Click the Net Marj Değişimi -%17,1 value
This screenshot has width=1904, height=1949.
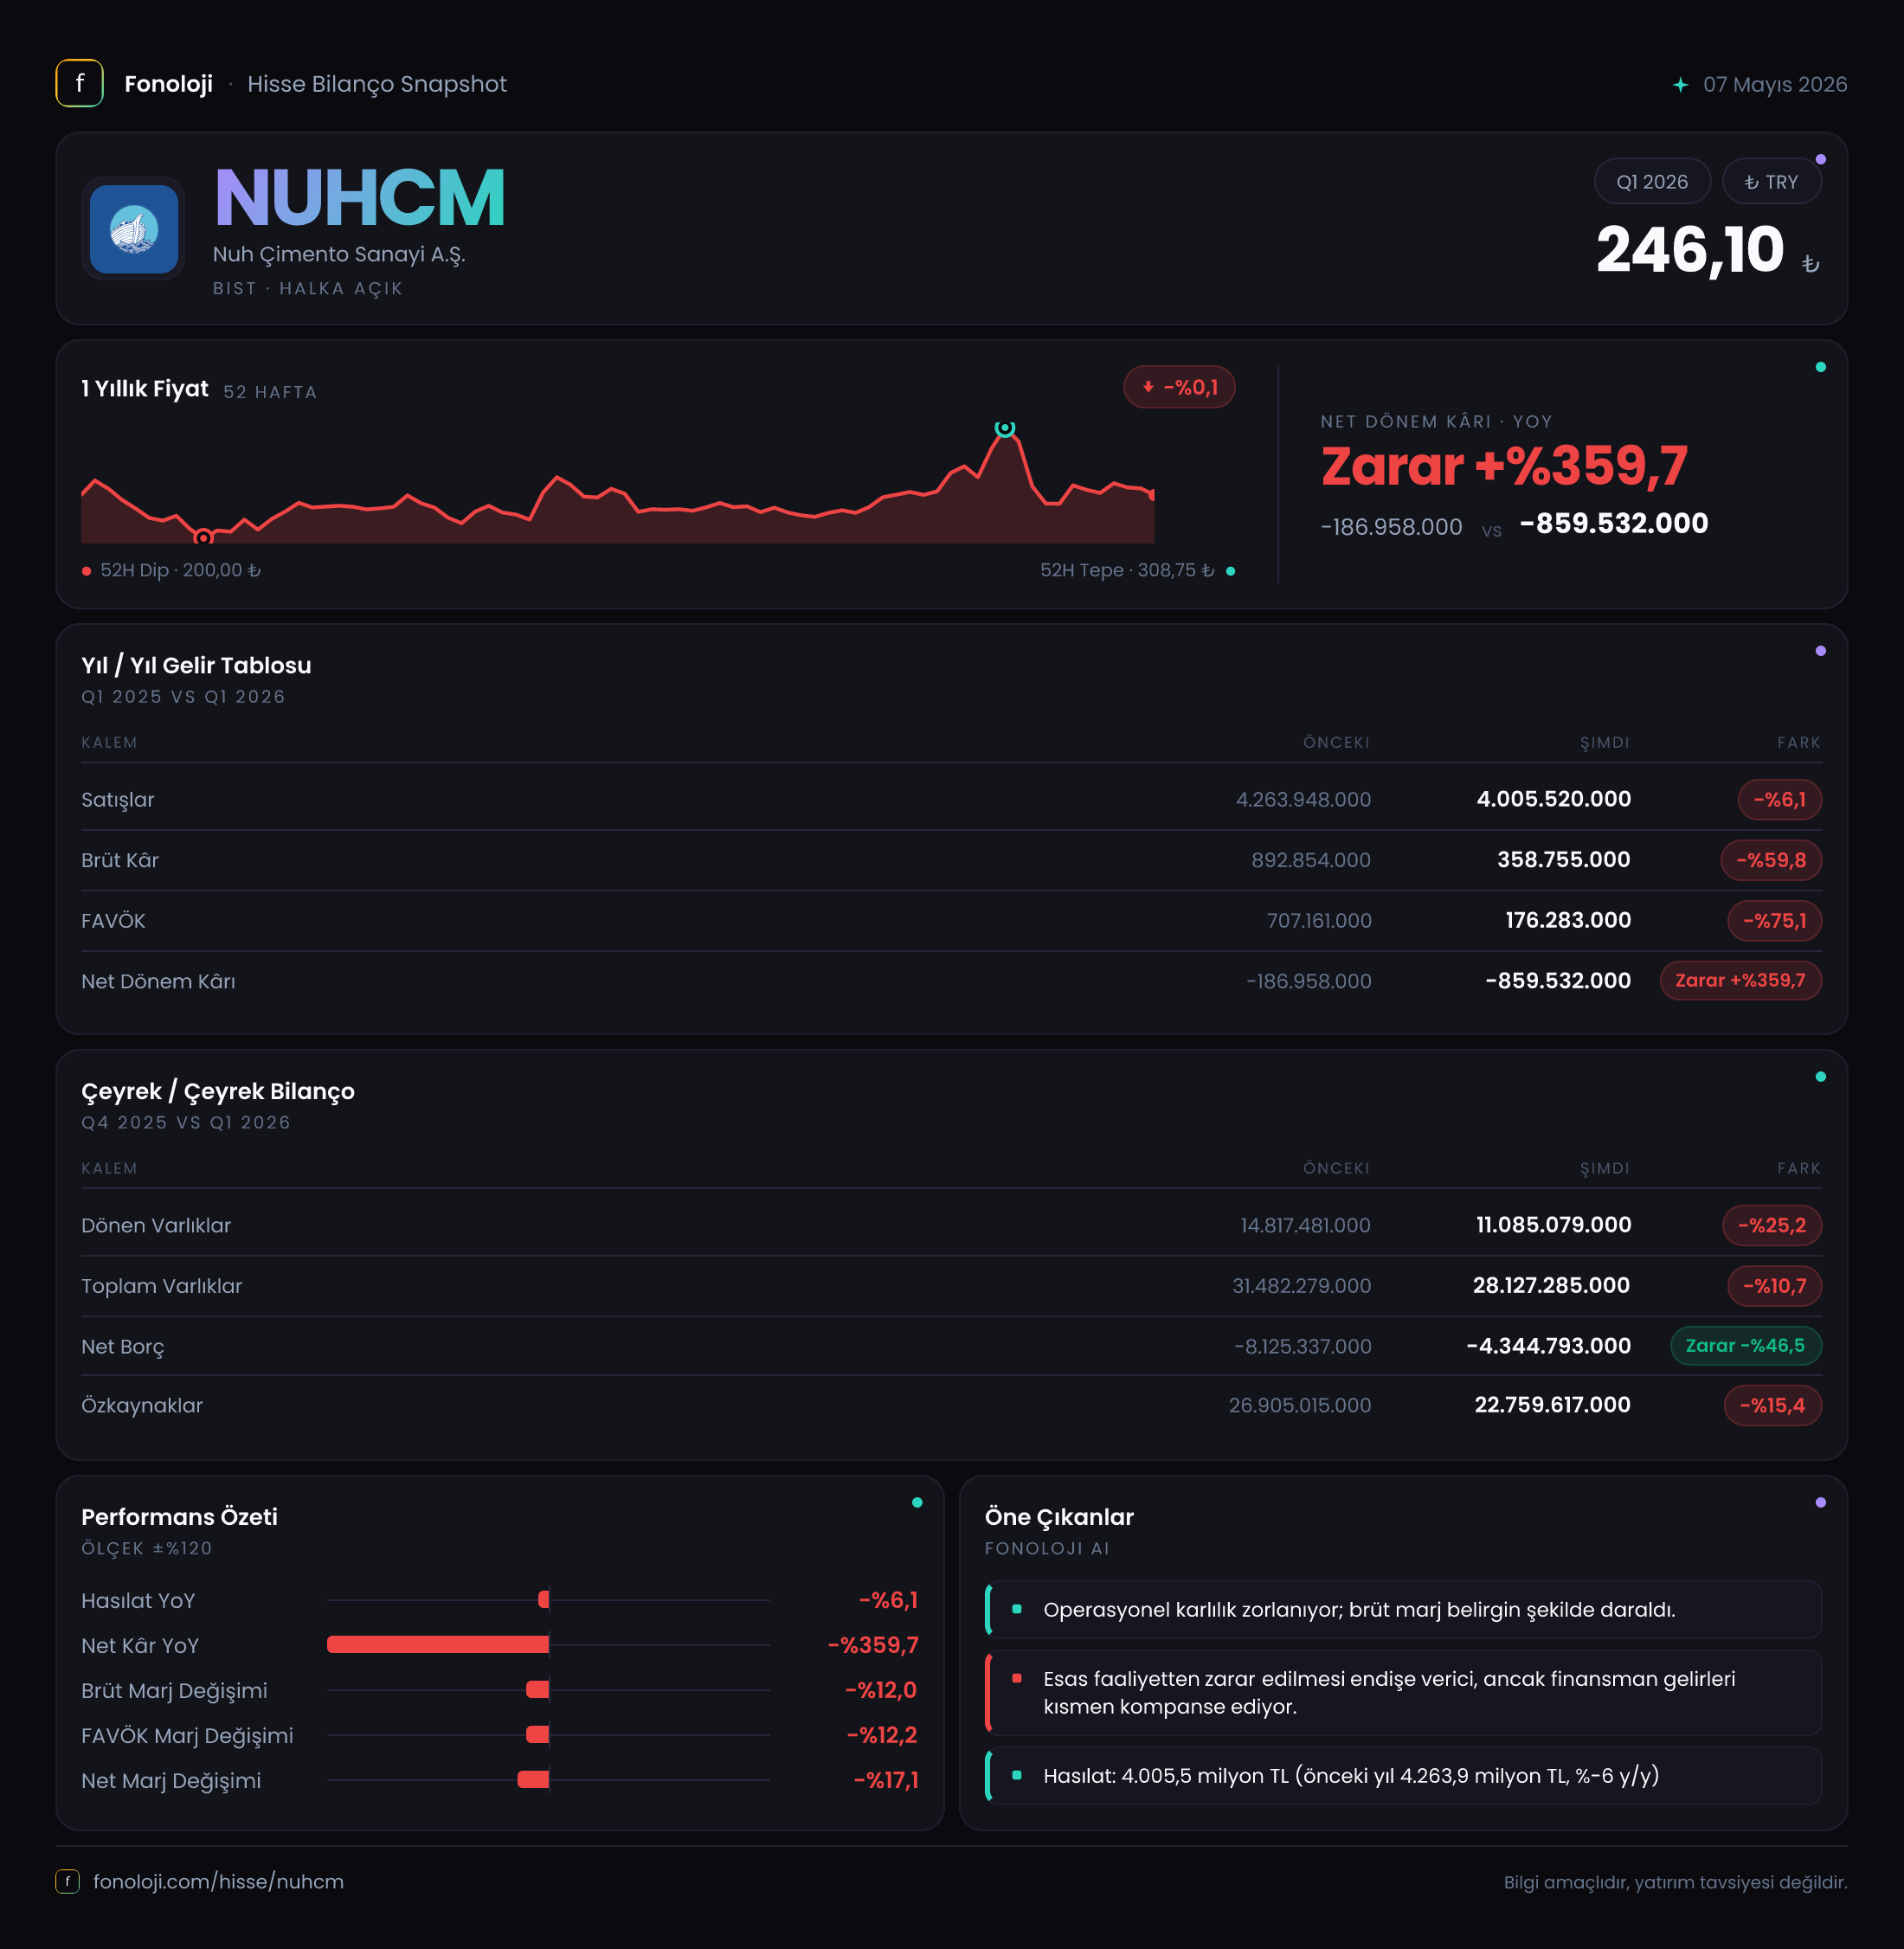pyautogui.click(x=886, y=1780)
